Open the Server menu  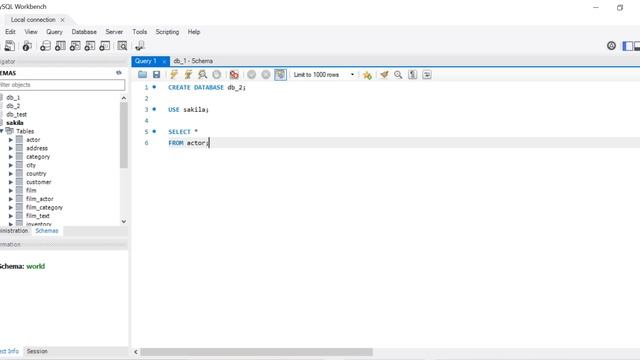click(114, 32)
